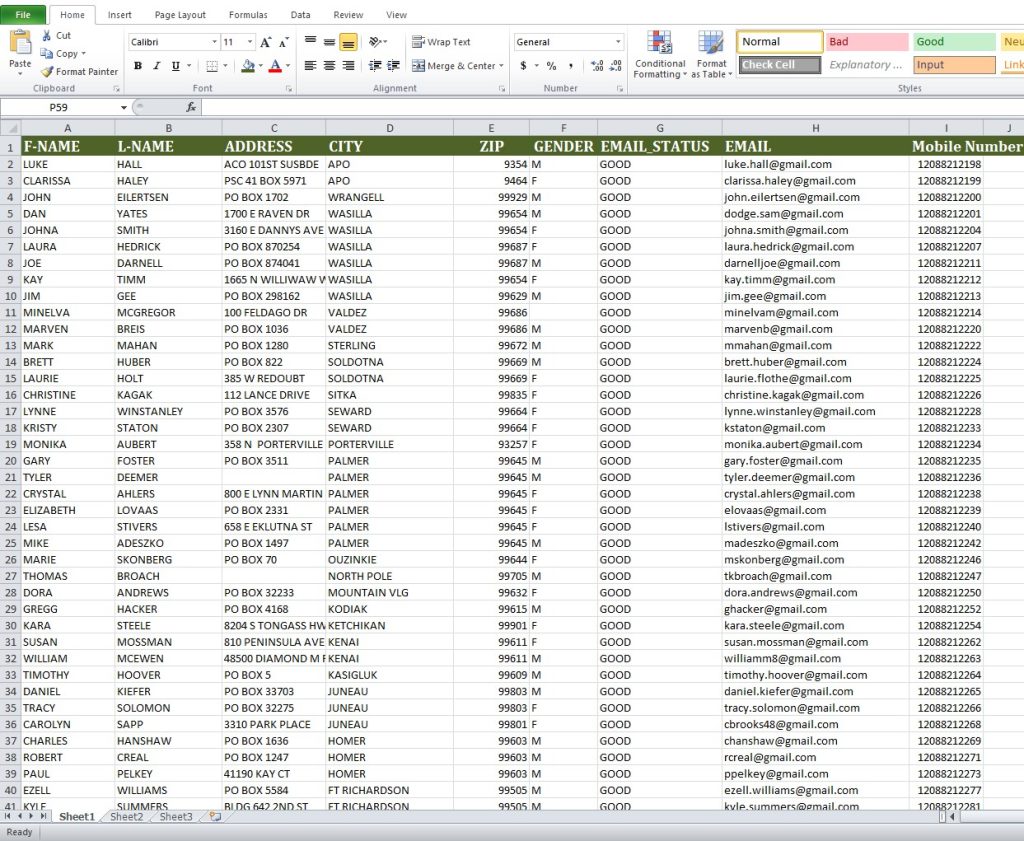Apply Percent Style format

click(x=552, y=66)
